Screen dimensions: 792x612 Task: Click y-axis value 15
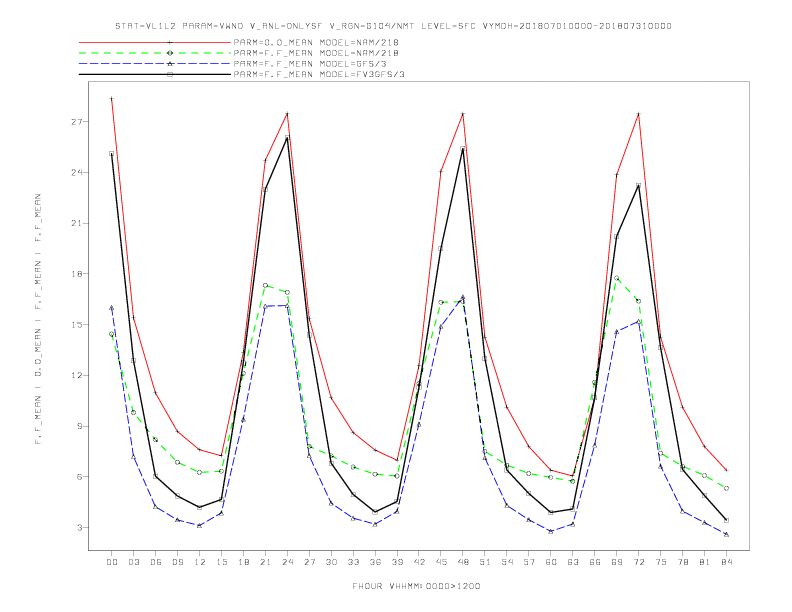(76, 325)
